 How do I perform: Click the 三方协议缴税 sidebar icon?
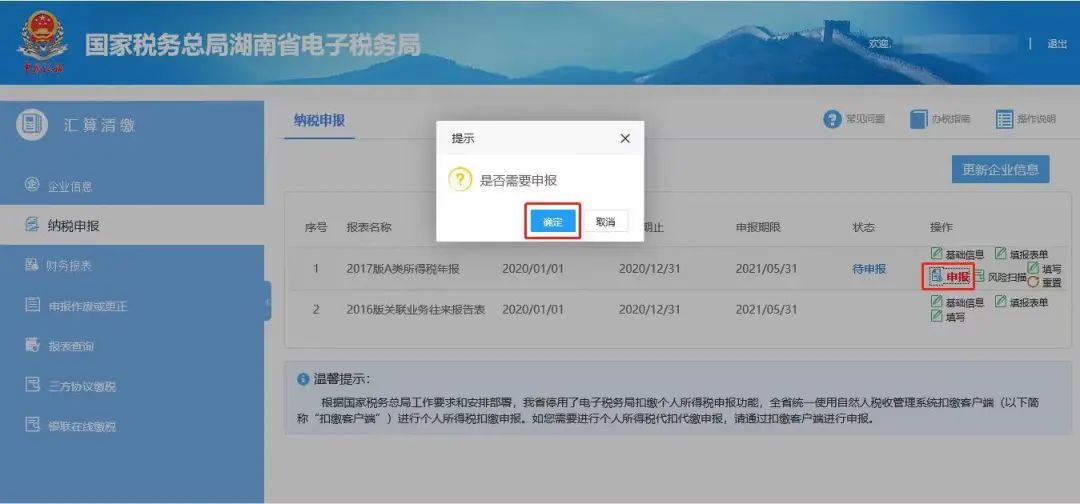tap(32, 384)
